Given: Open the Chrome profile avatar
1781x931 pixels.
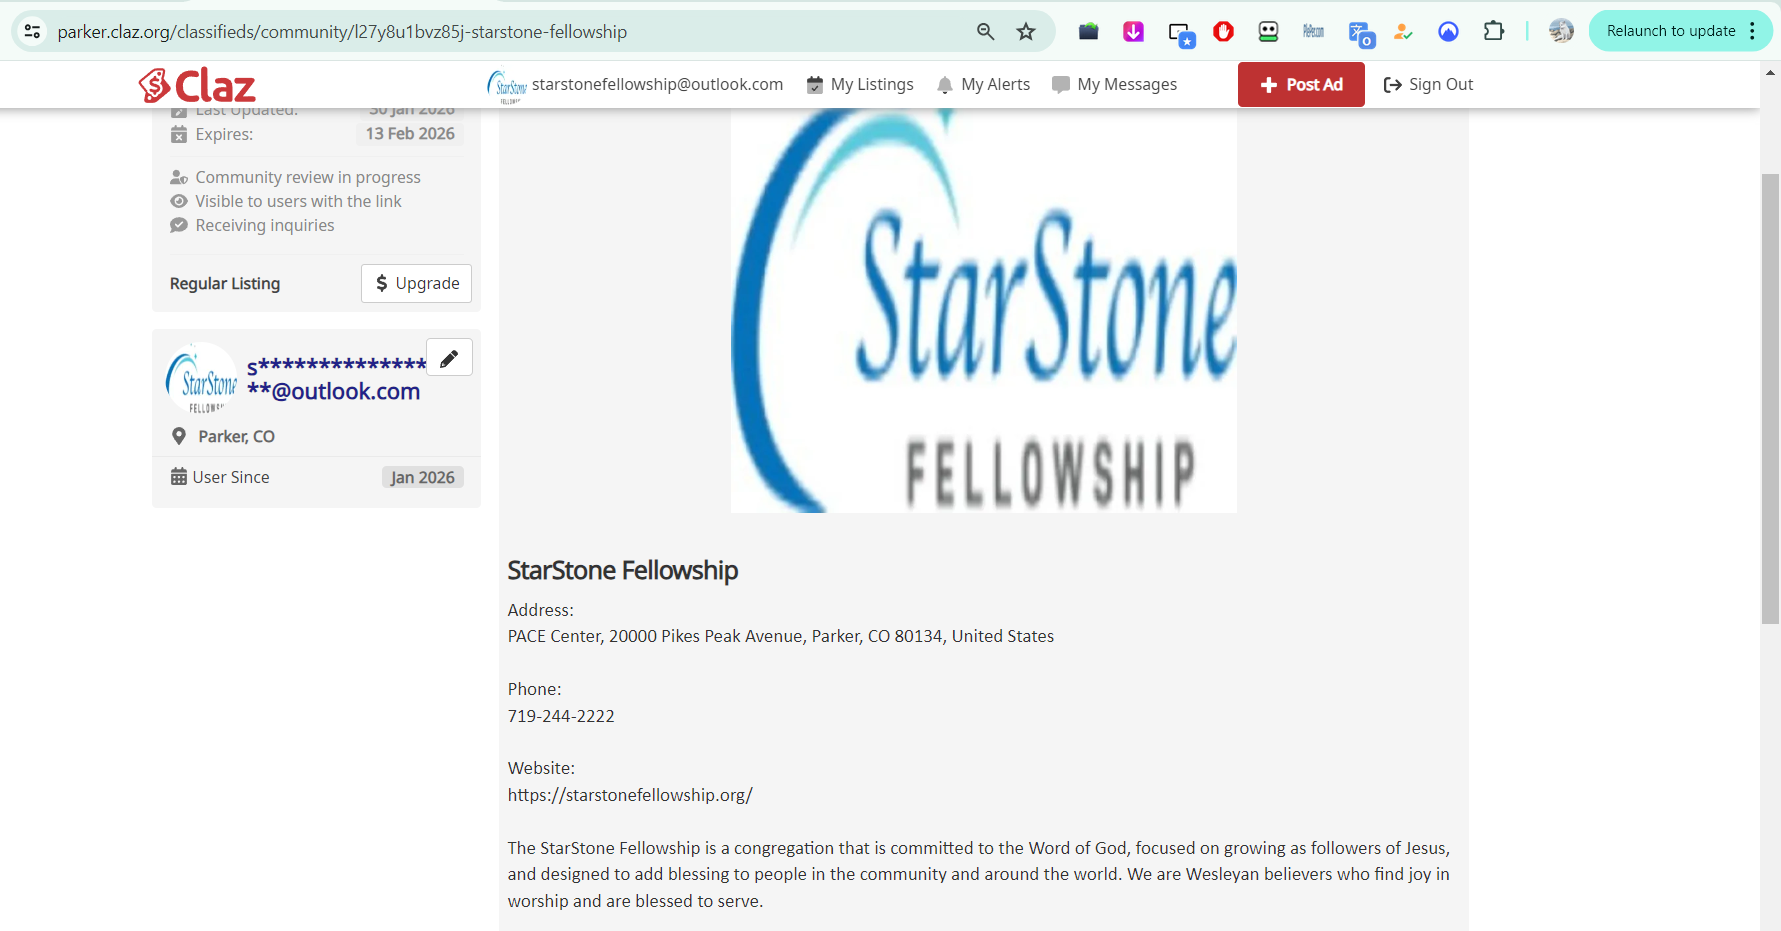Looking at the screenshot, I should coord(1560,32).
